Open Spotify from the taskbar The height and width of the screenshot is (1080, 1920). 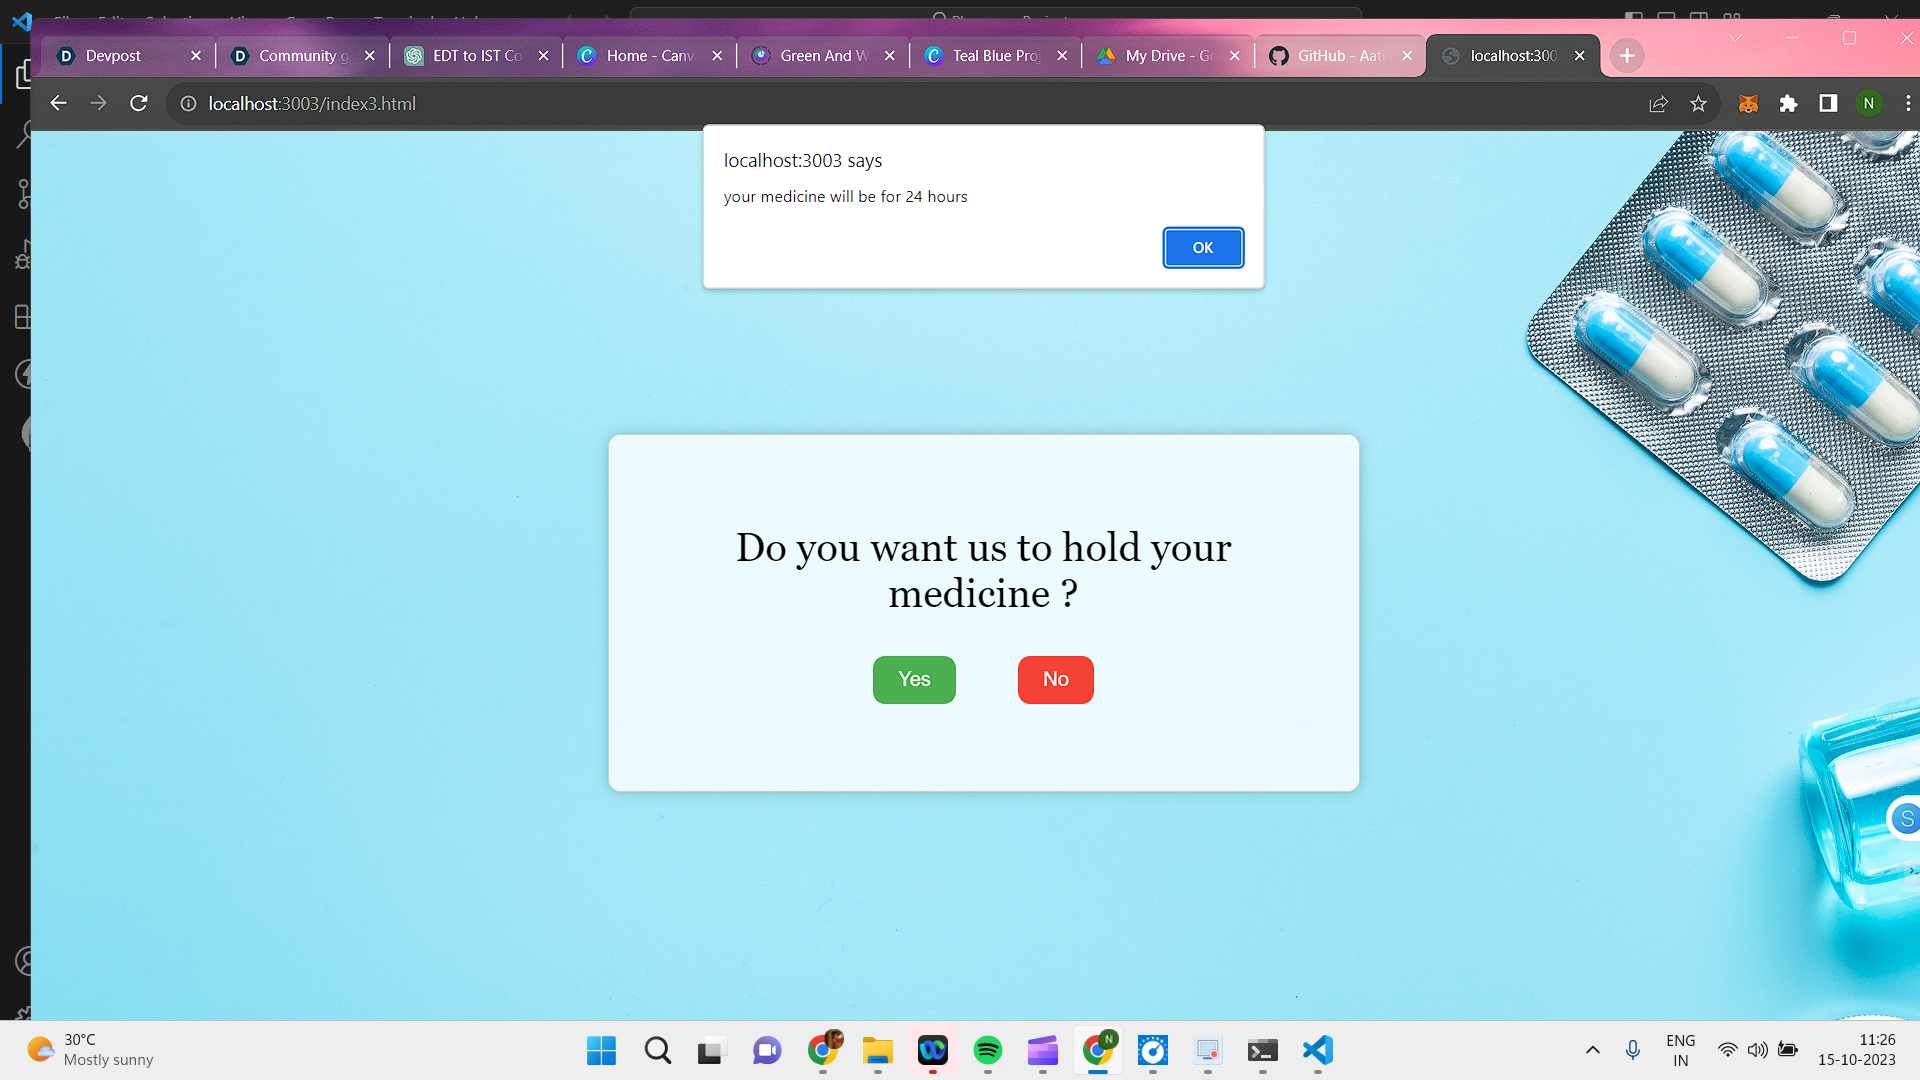click(987, 1050)
